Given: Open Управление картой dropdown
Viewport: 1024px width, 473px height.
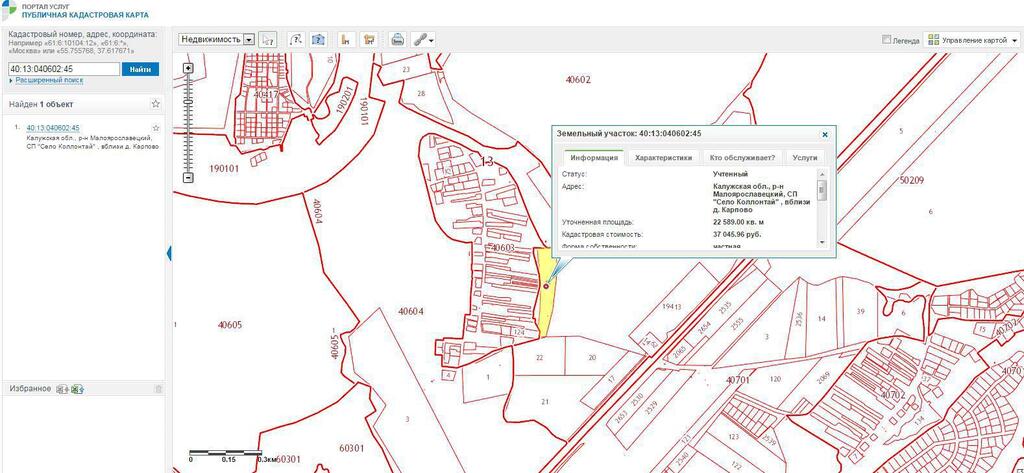Looking at the screenshot, I should coord(973,40).
